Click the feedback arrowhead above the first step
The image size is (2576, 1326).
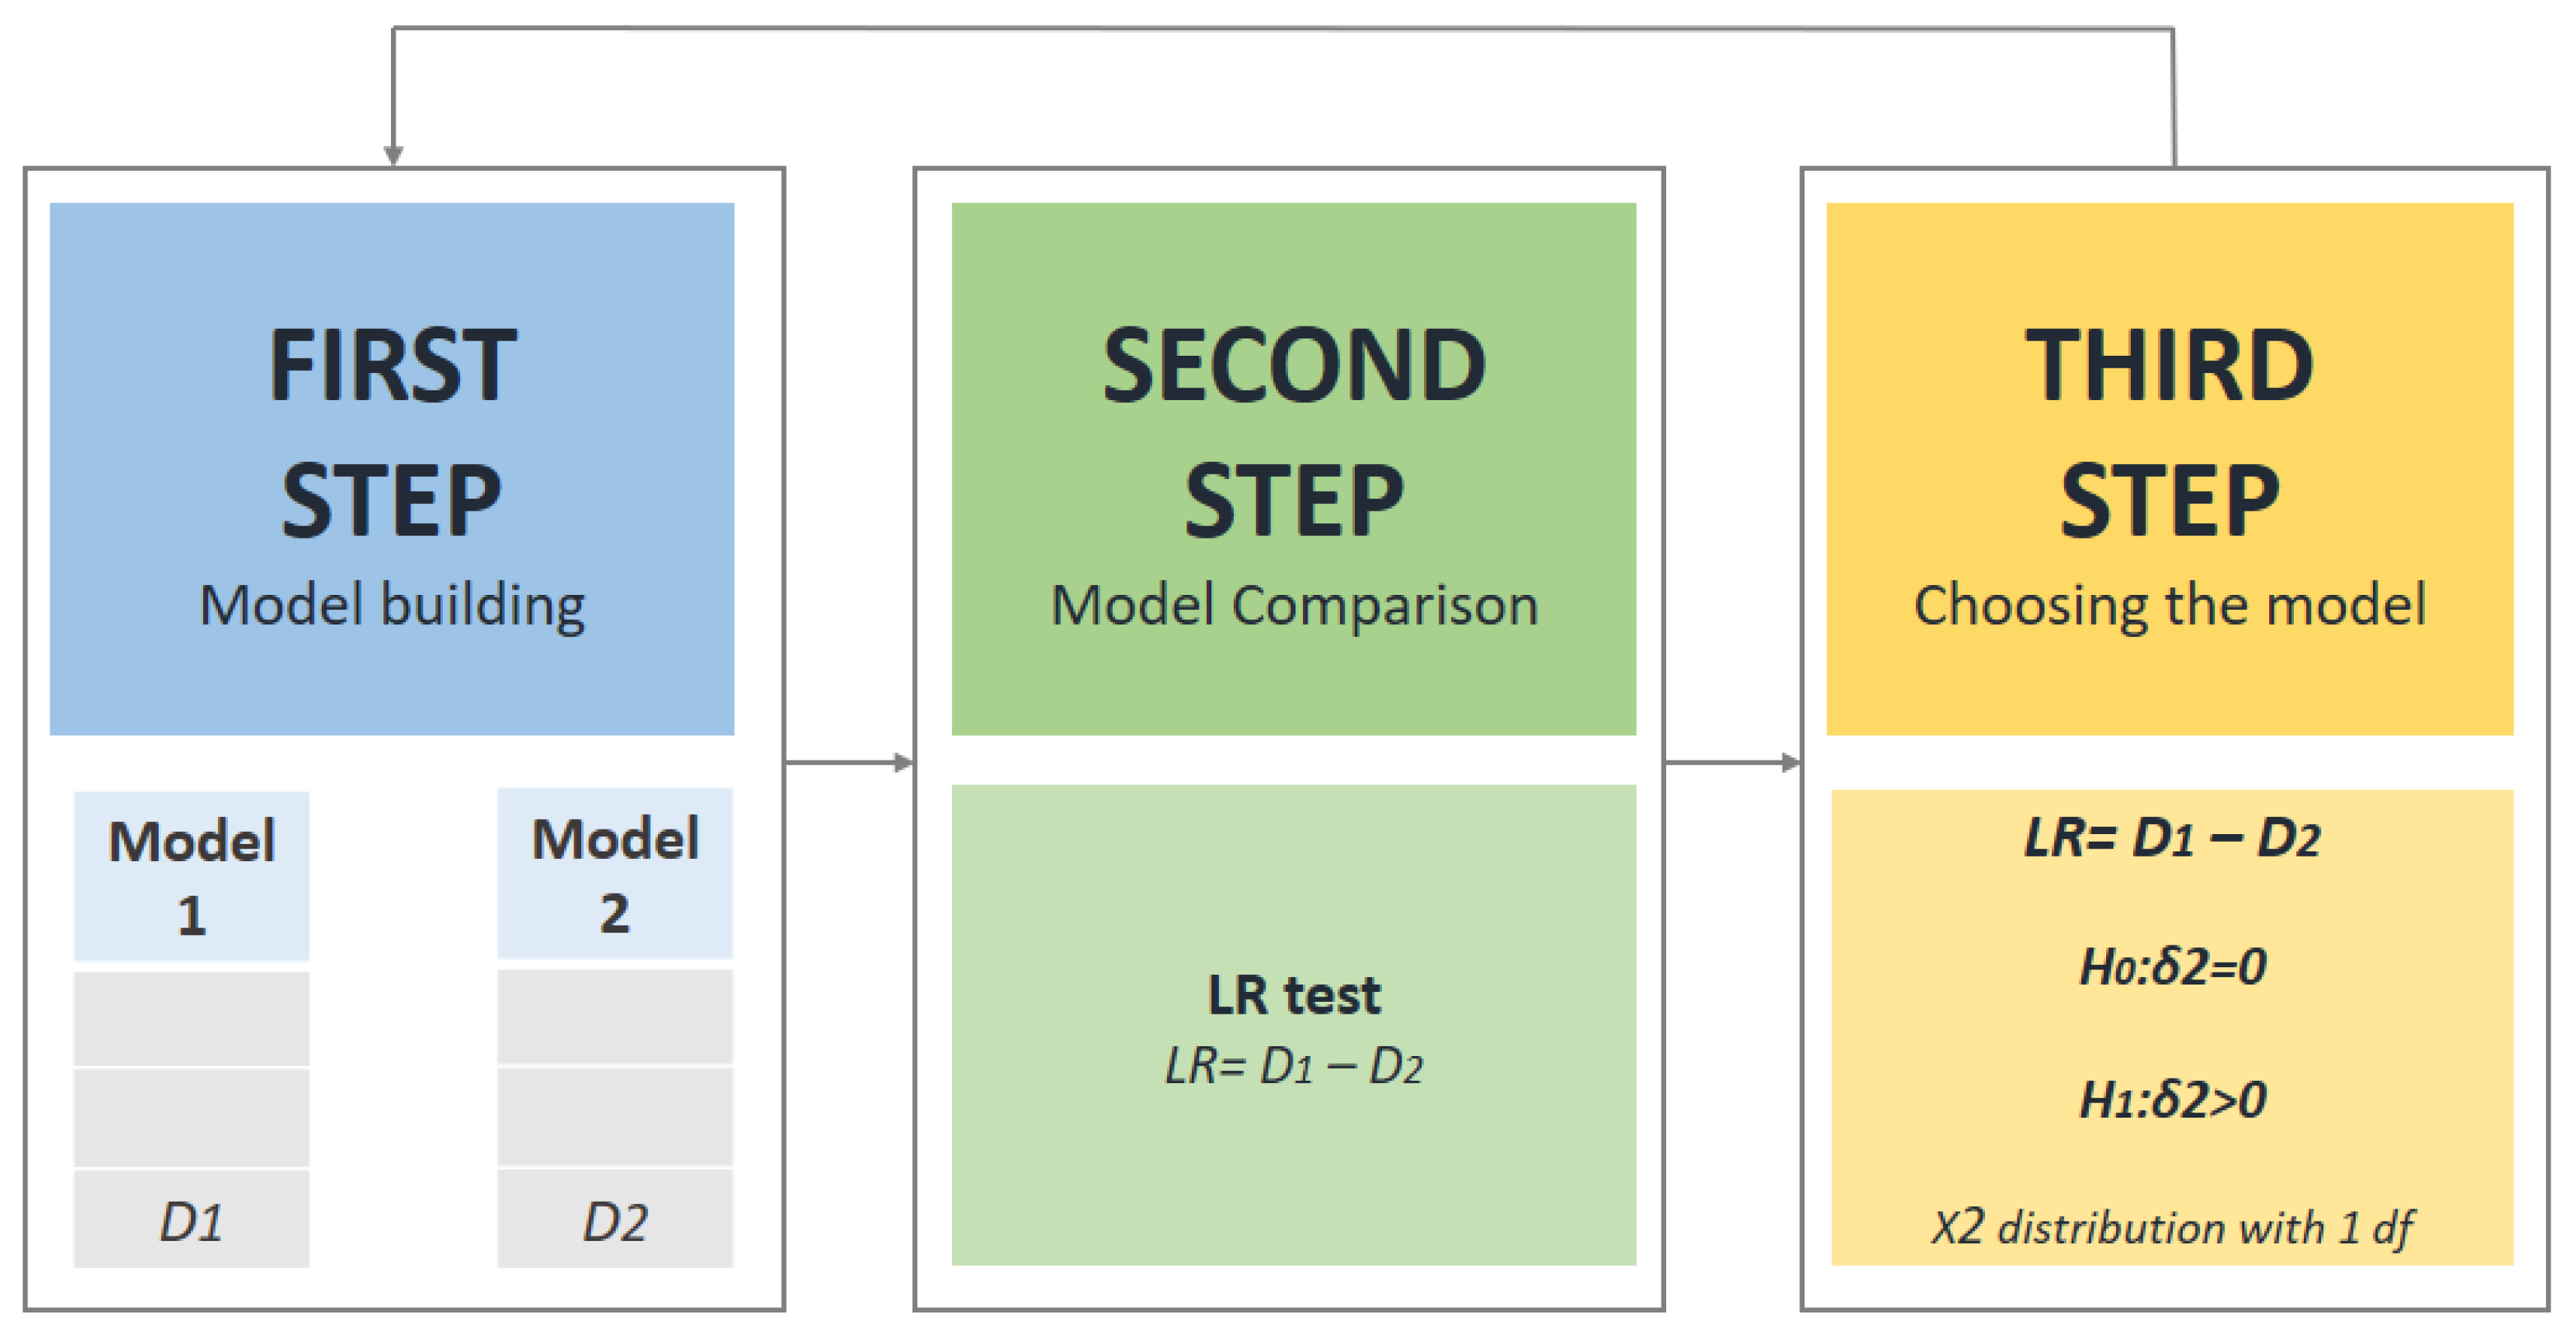coord(393,155)
